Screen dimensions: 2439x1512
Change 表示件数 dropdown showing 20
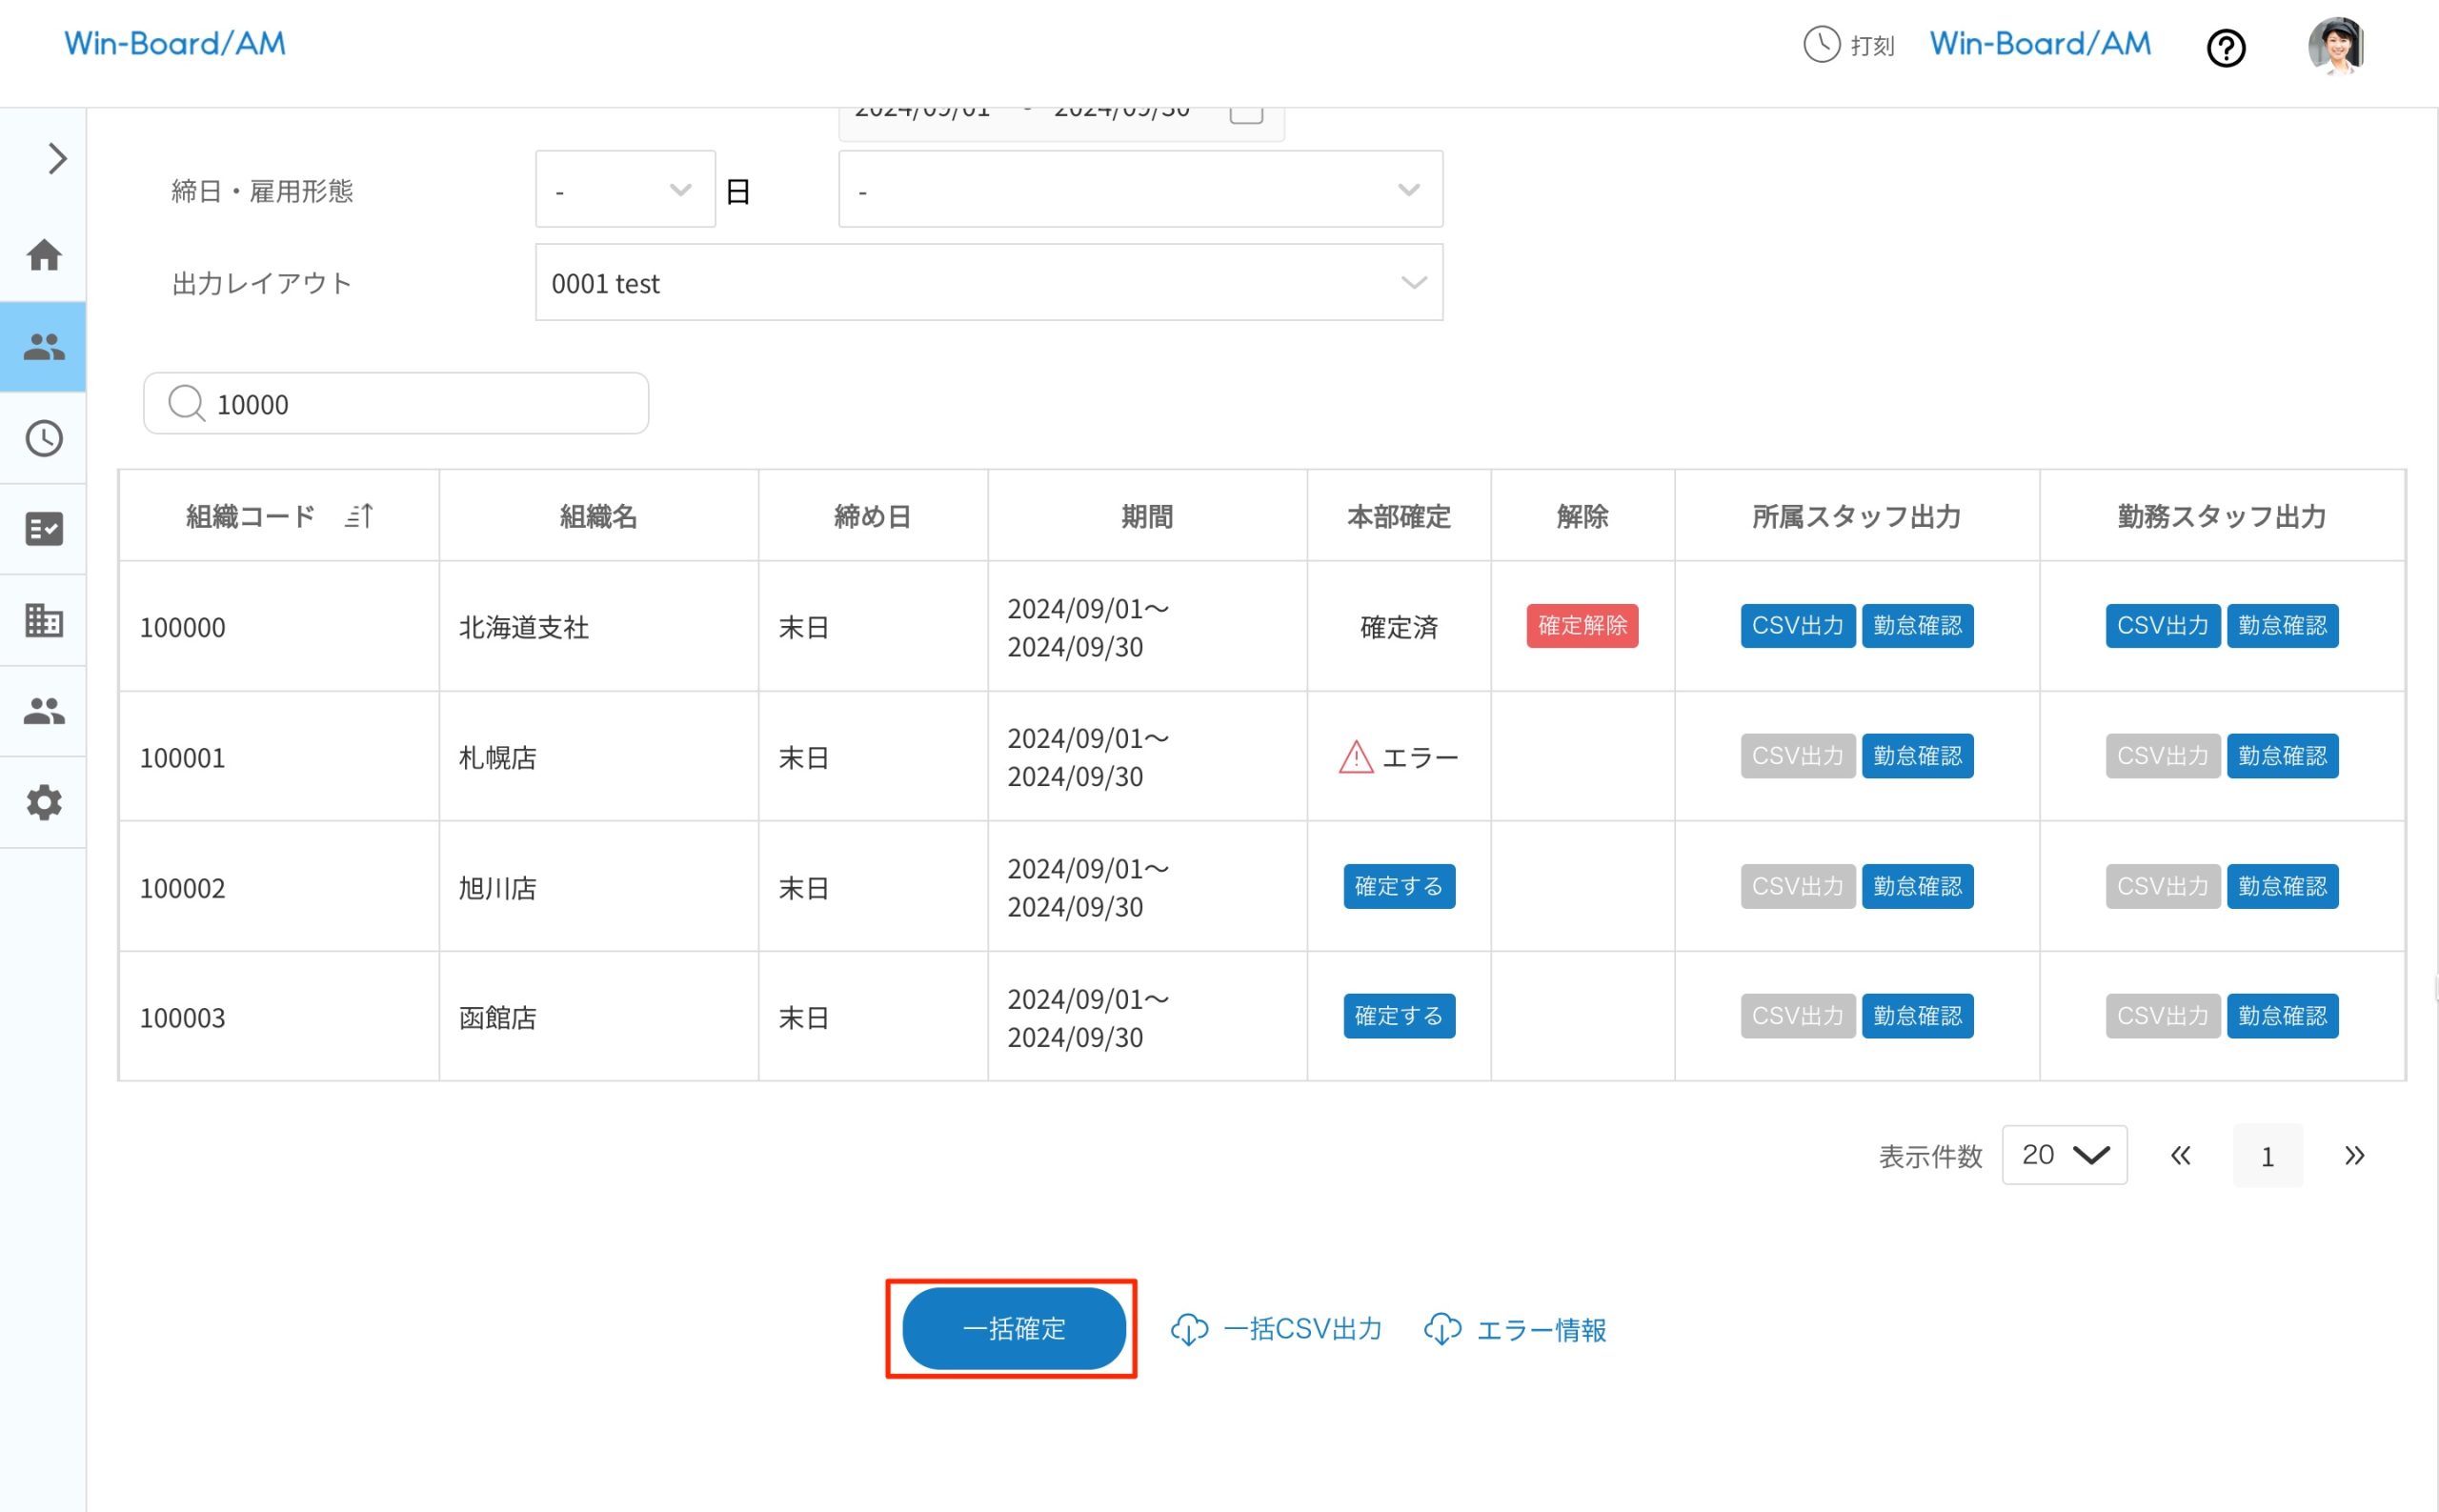[2063, 1155]
